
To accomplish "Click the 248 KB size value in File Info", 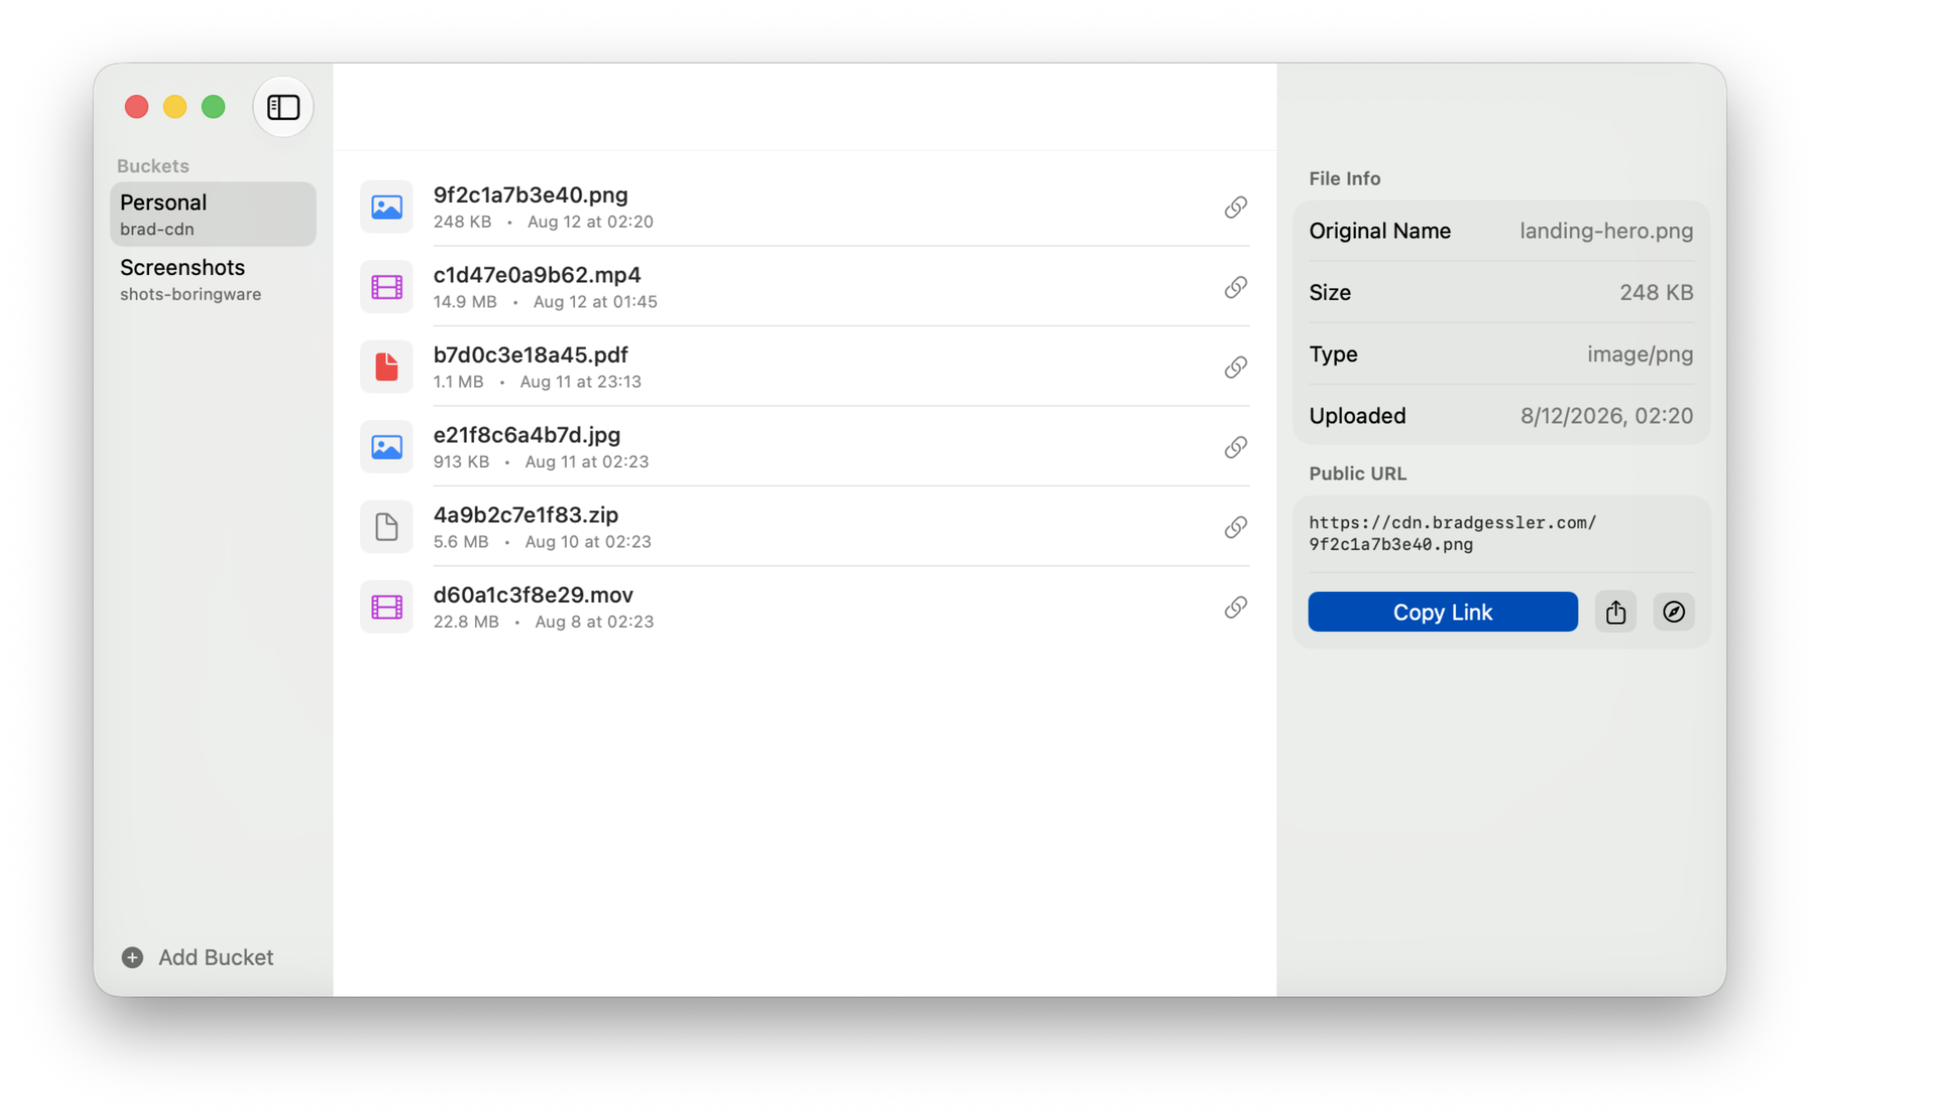I will click(x=1656, y=293).
